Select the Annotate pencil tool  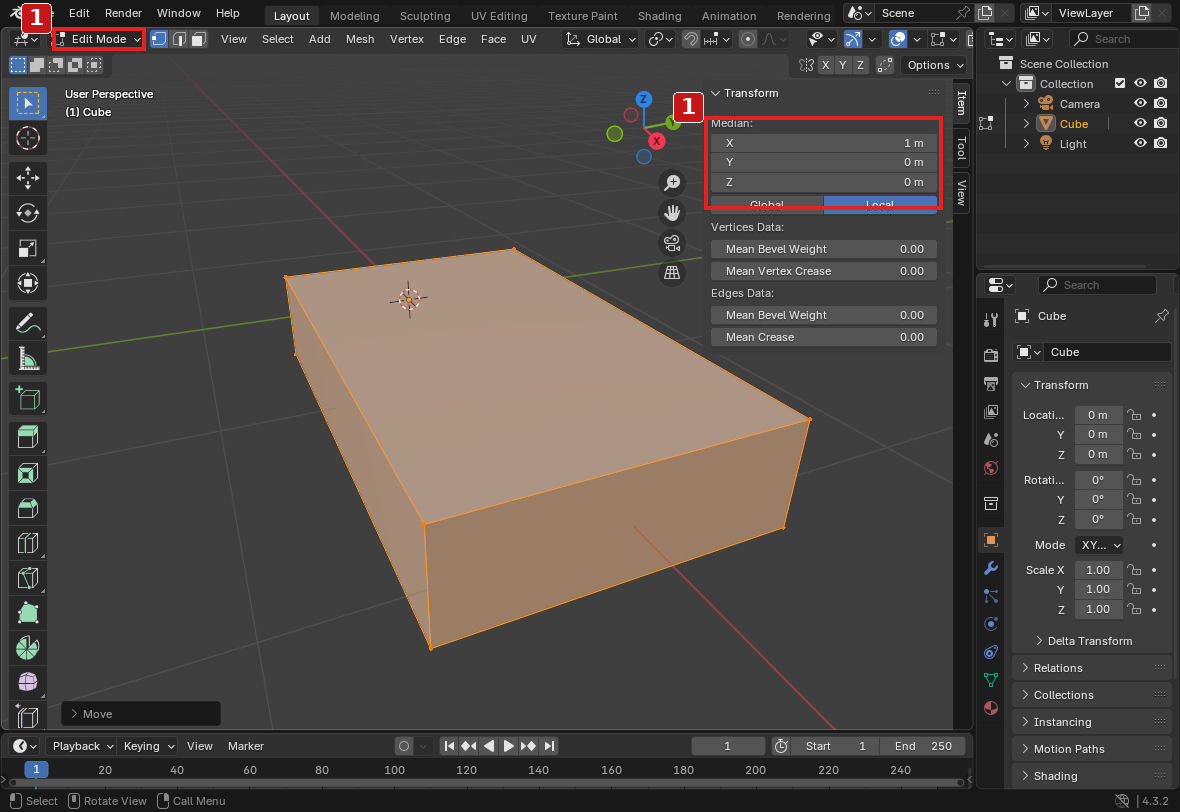click(x=28, y=324)
